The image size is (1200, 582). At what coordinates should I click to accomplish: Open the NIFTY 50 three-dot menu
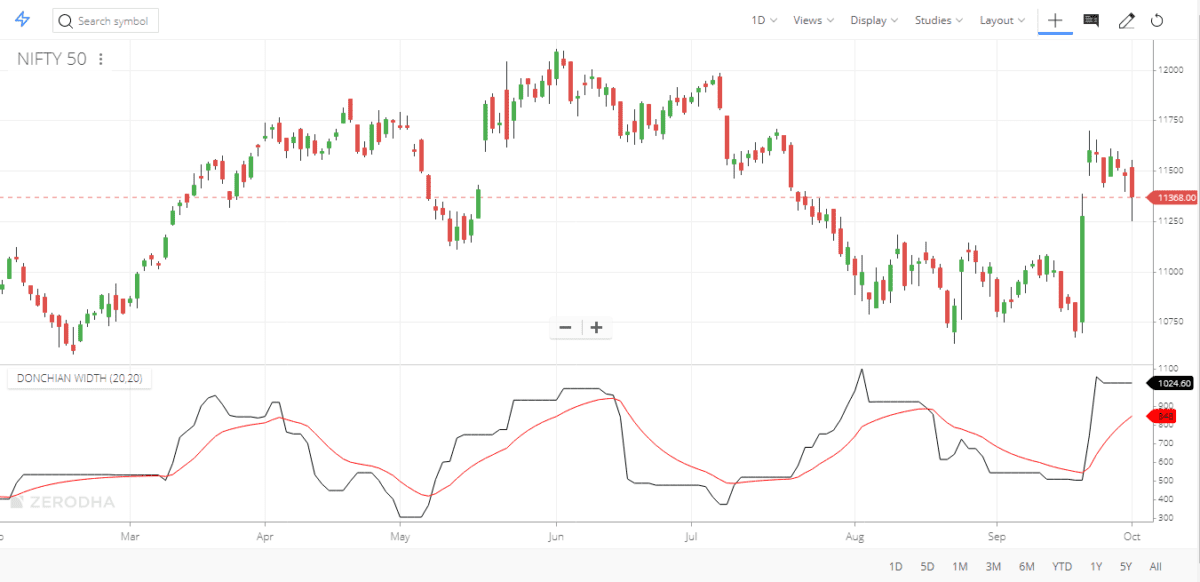(x=99, y=59)
